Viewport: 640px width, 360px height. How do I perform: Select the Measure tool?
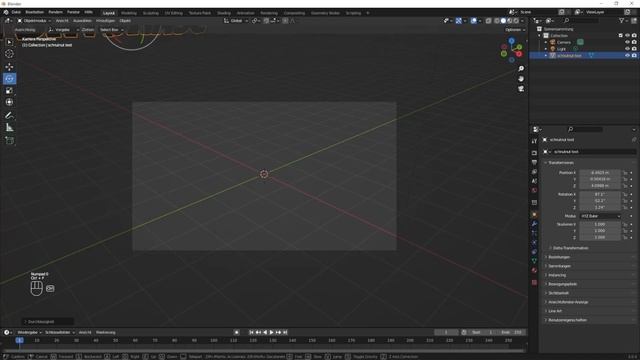[x=9, y=128]
